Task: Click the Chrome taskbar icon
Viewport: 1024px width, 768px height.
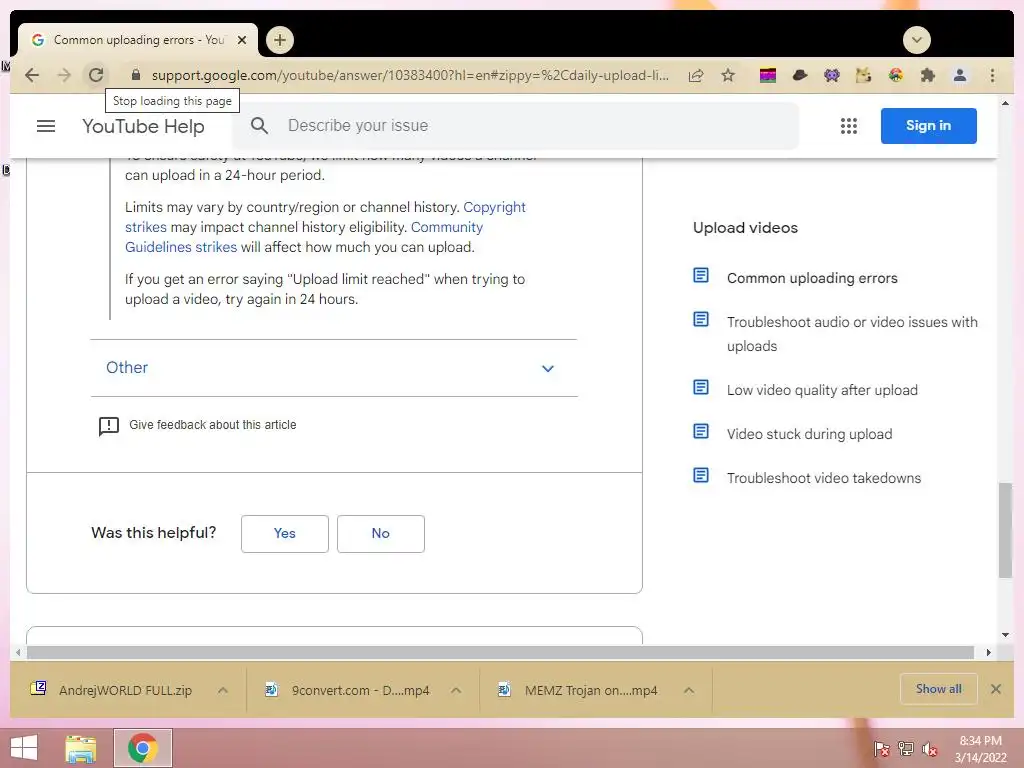Action: click(x=143, y=748)
